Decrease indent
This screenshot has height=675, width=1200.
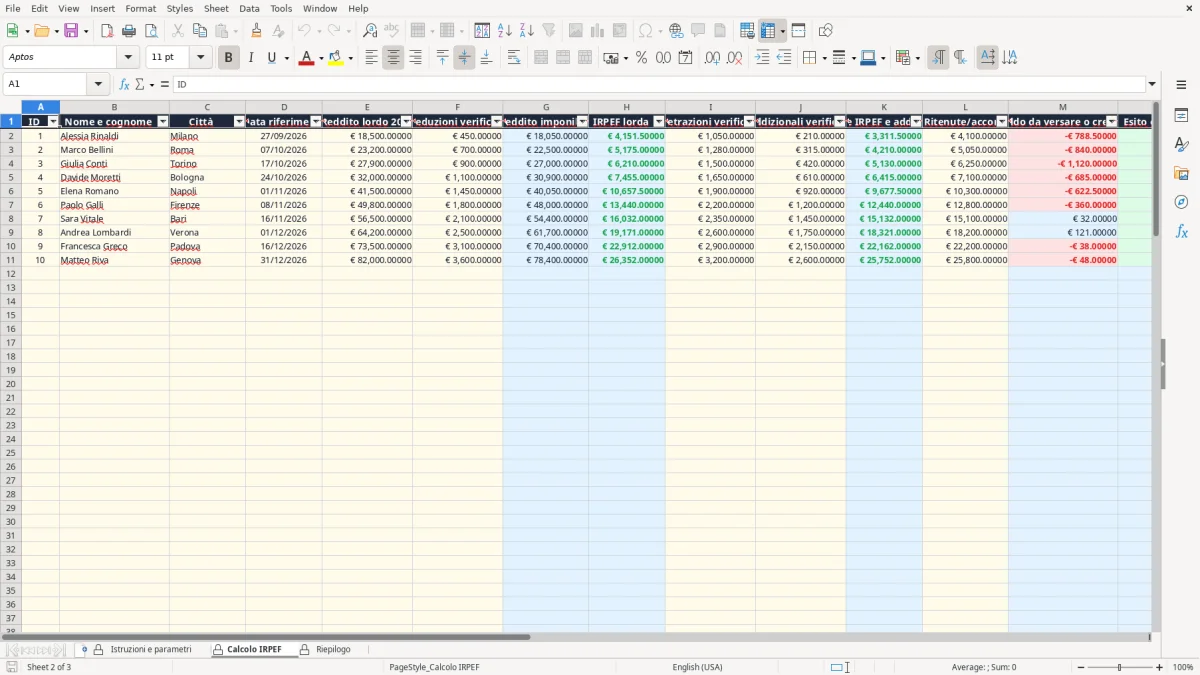(x=784, y=58)
